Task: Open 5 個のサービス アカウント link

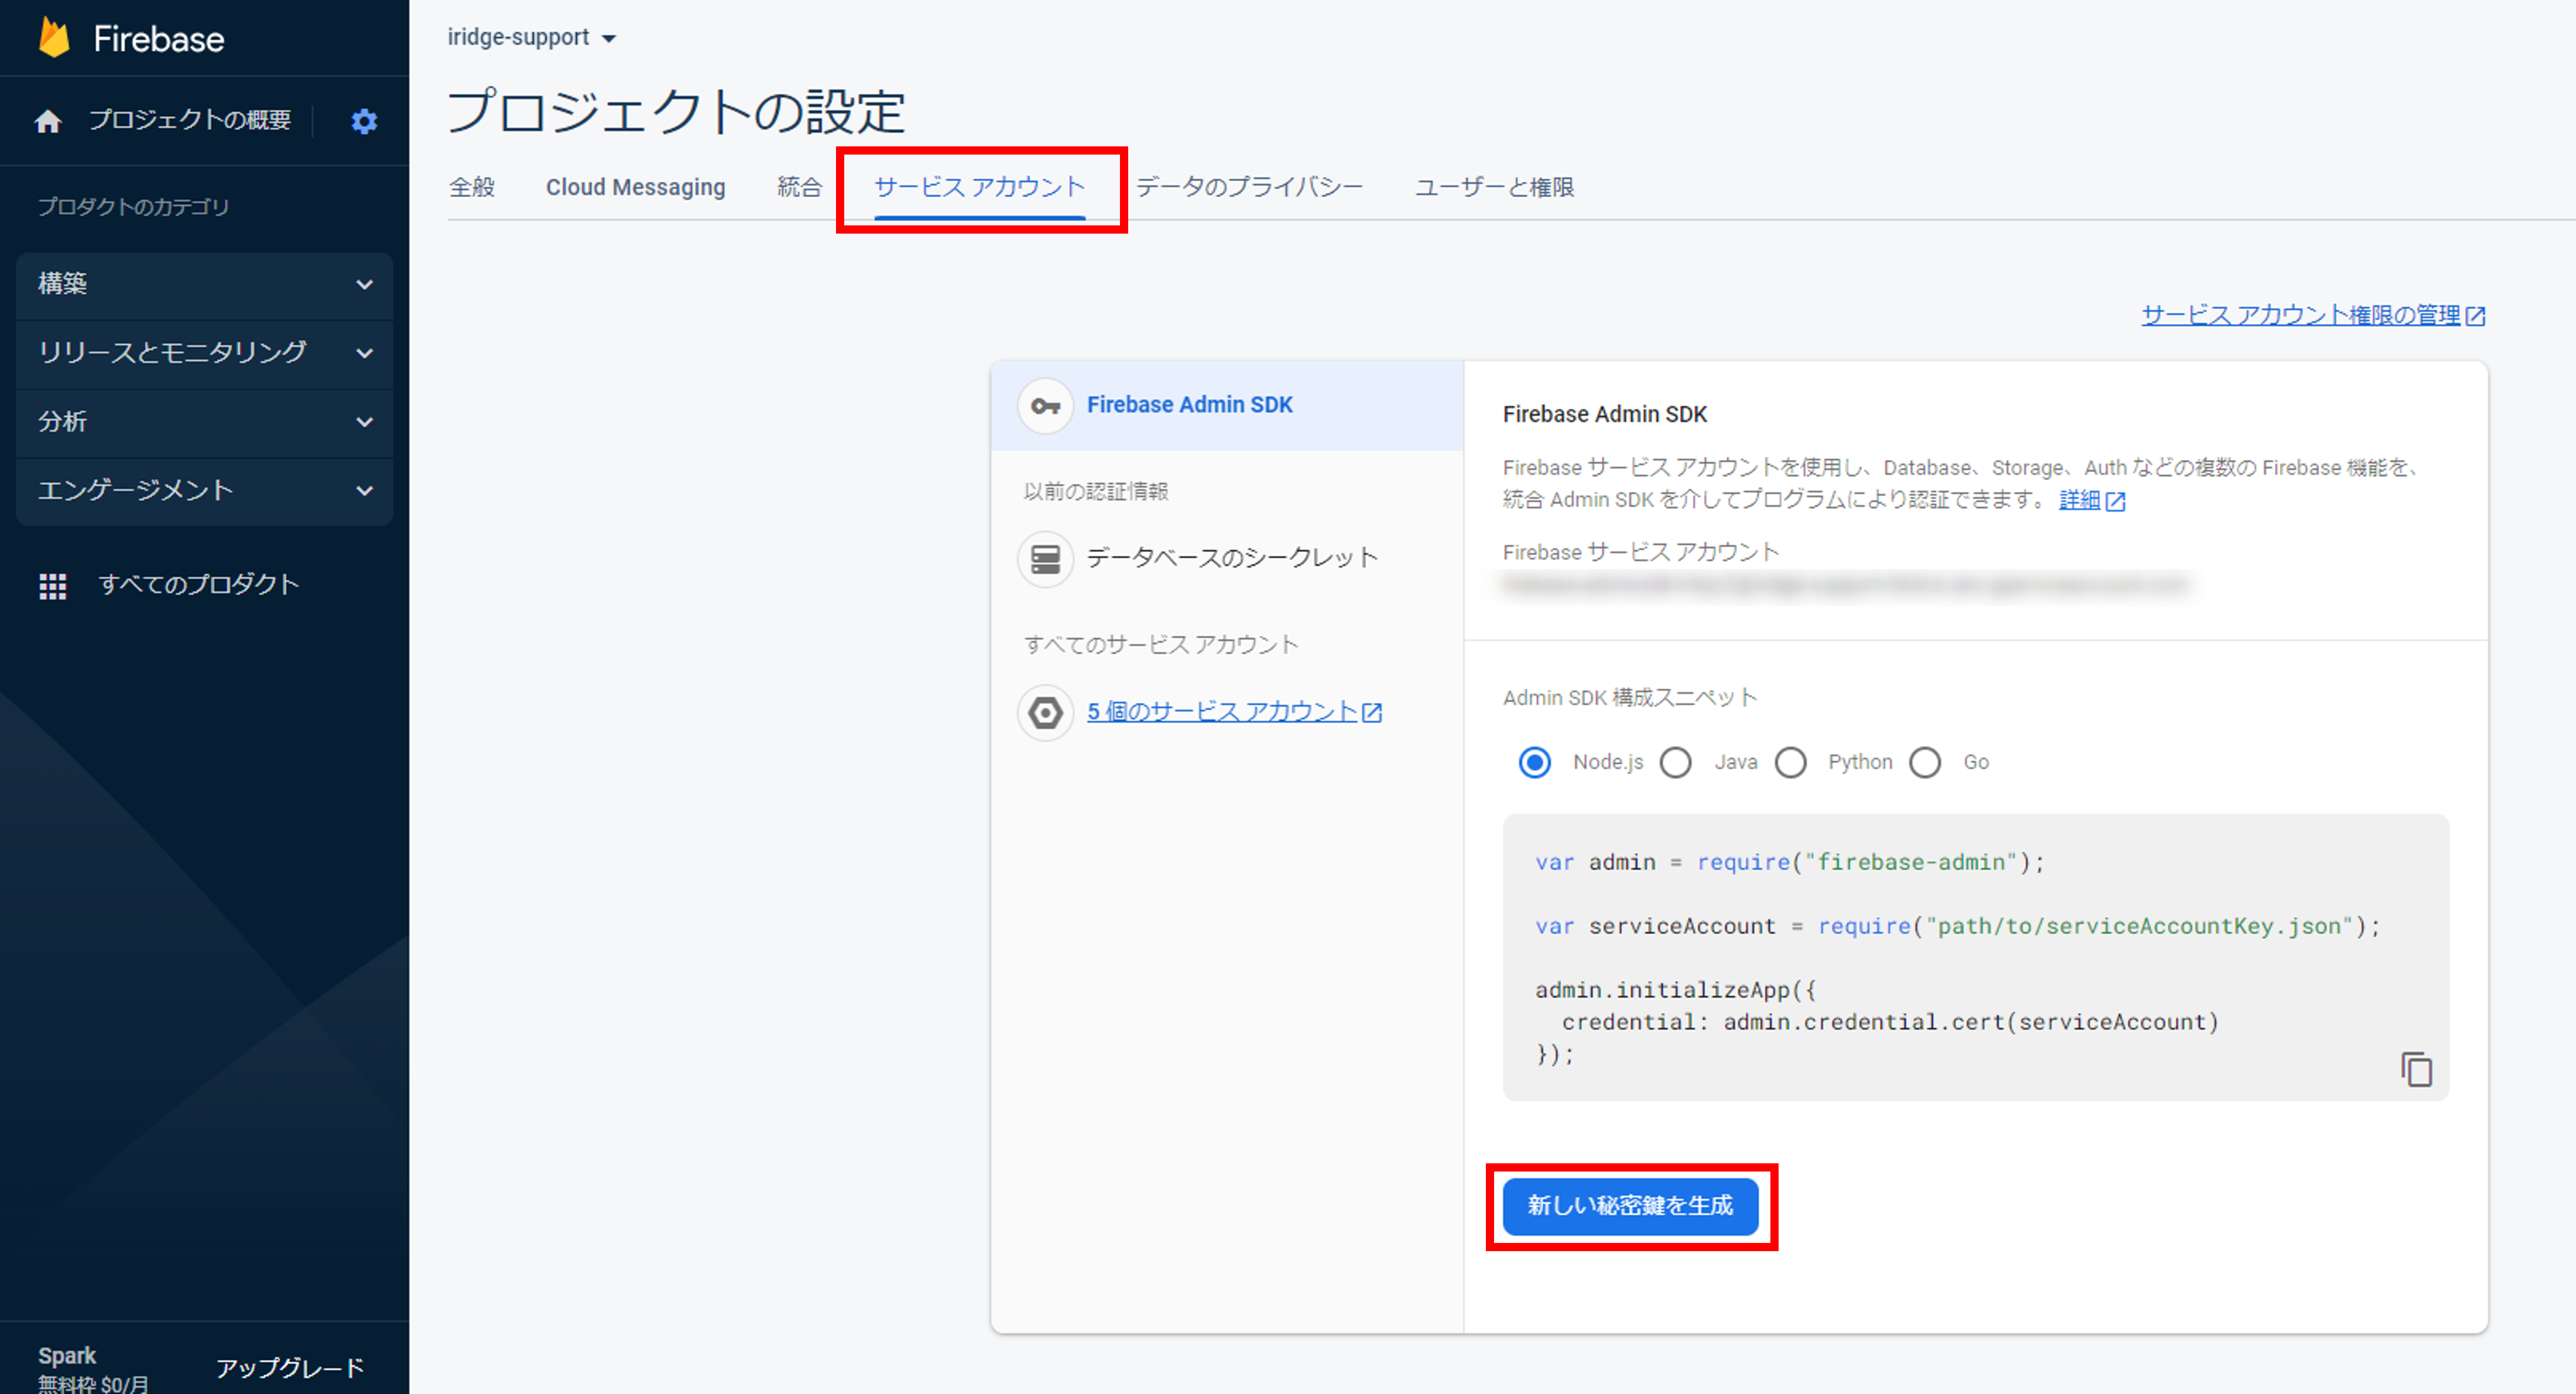Action: [x=1222, y=712]
